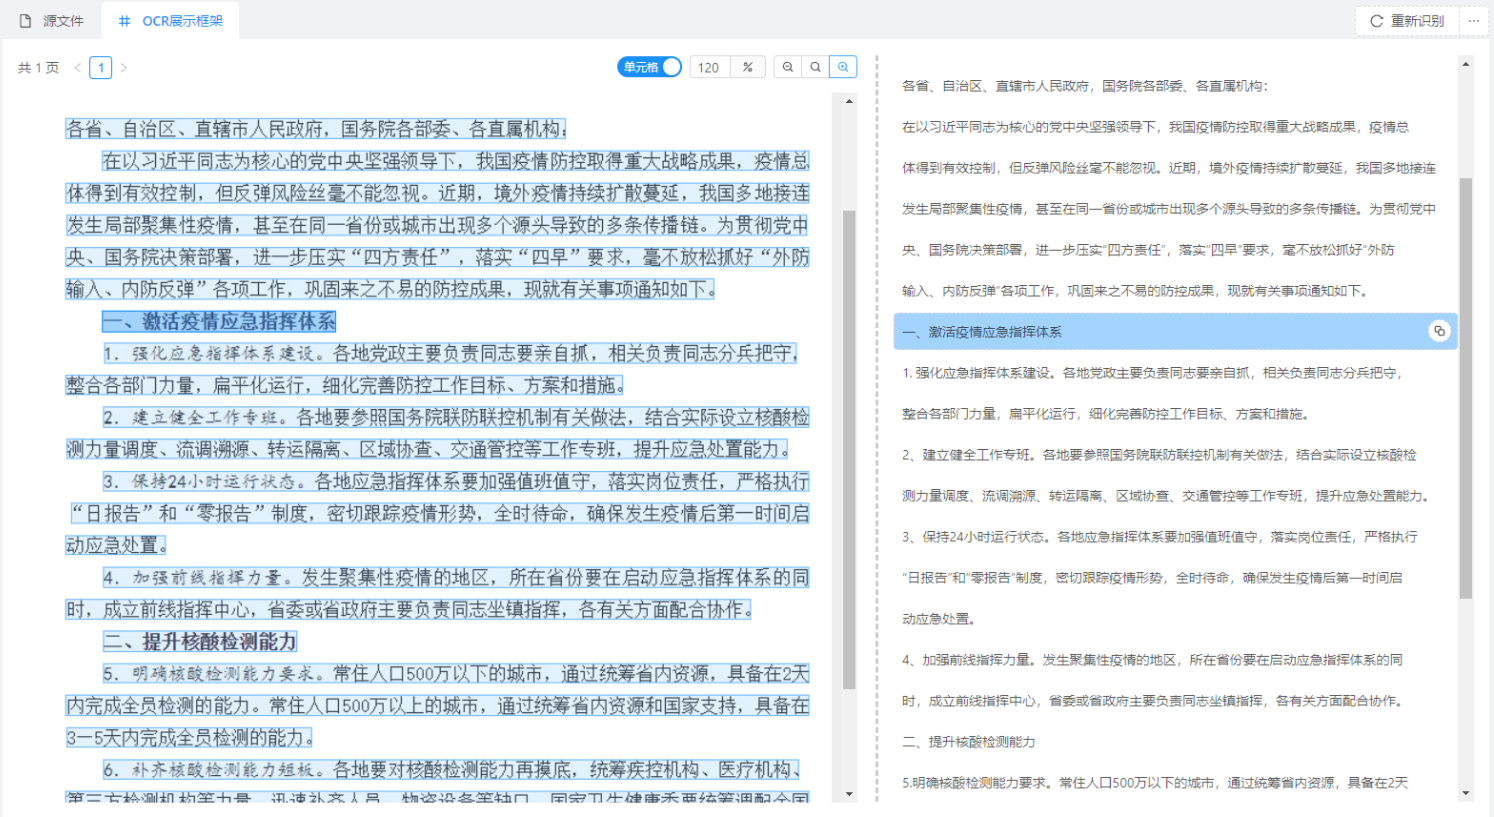Switch to the OCR展示框架 tab
Viewport: 1494px width, 817px height.
pyautogui.click(x=170, y=20)
